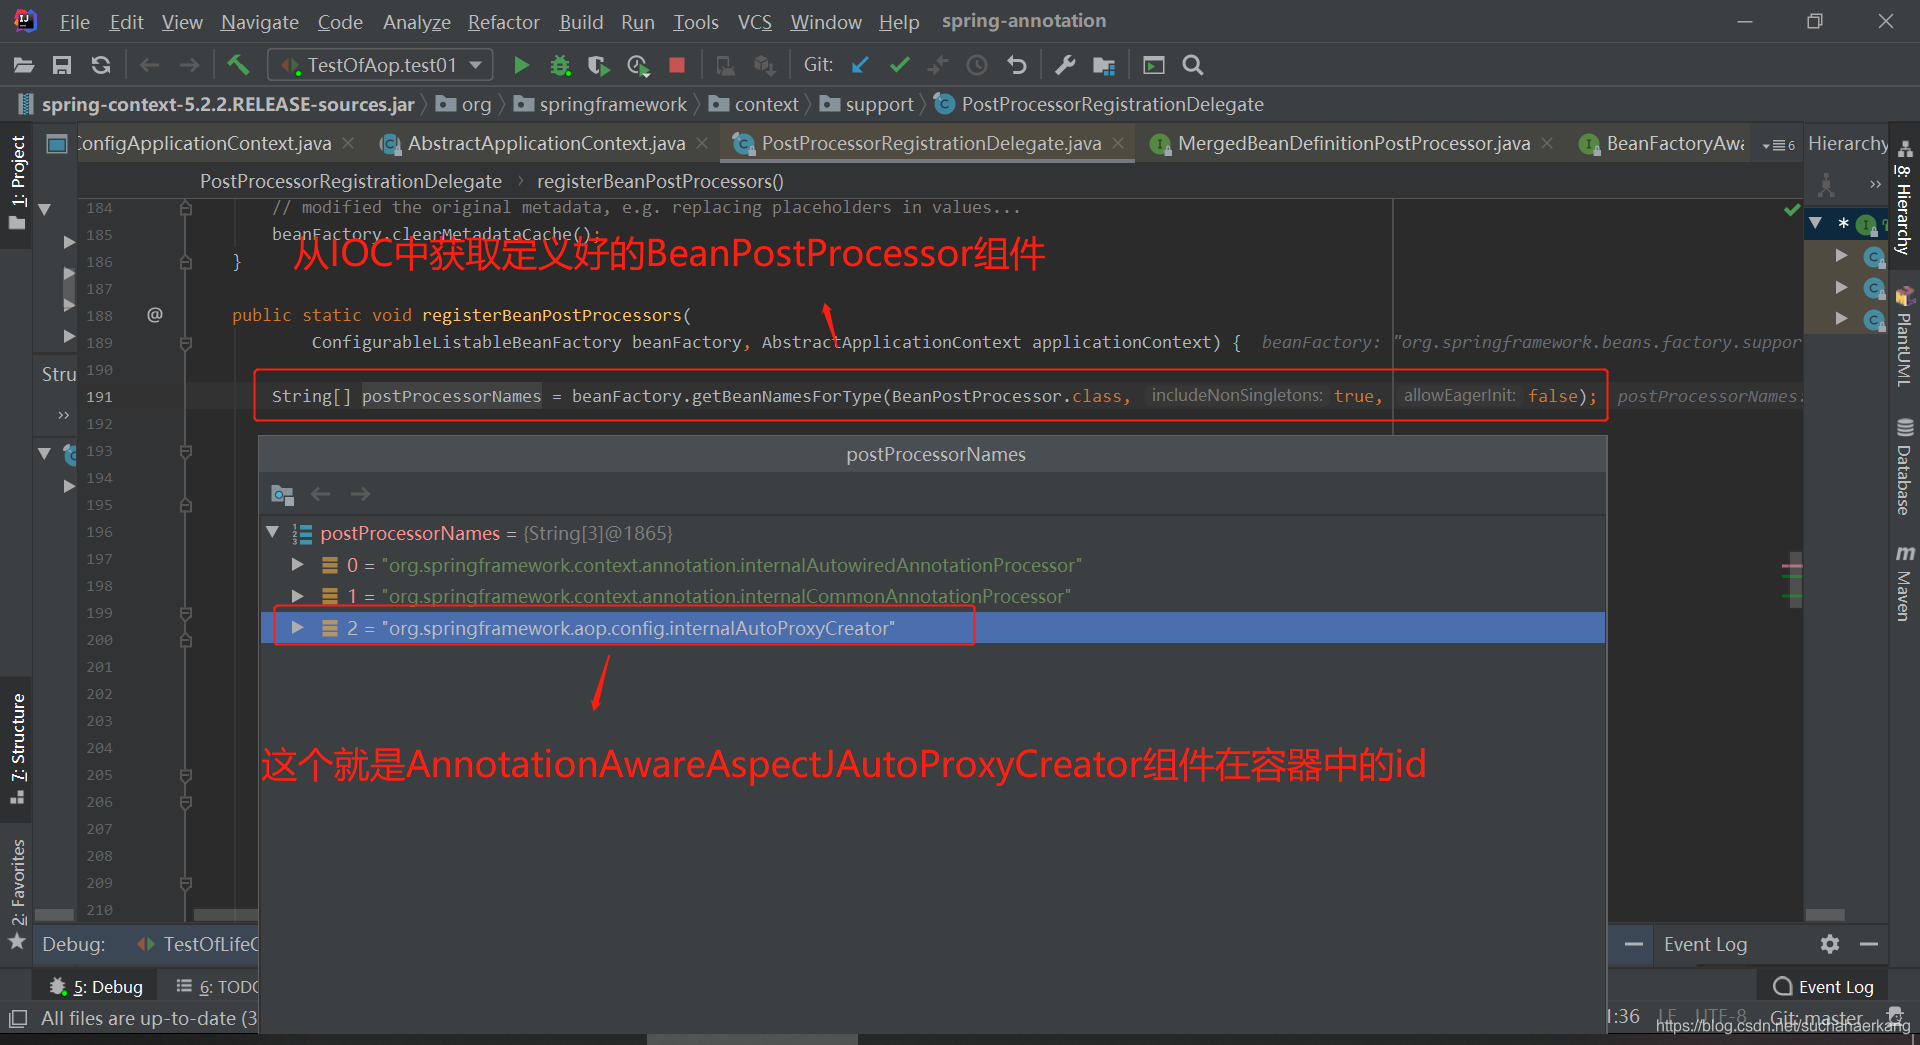
Task: Open Settings via wrench icon
Action: 1065,65
